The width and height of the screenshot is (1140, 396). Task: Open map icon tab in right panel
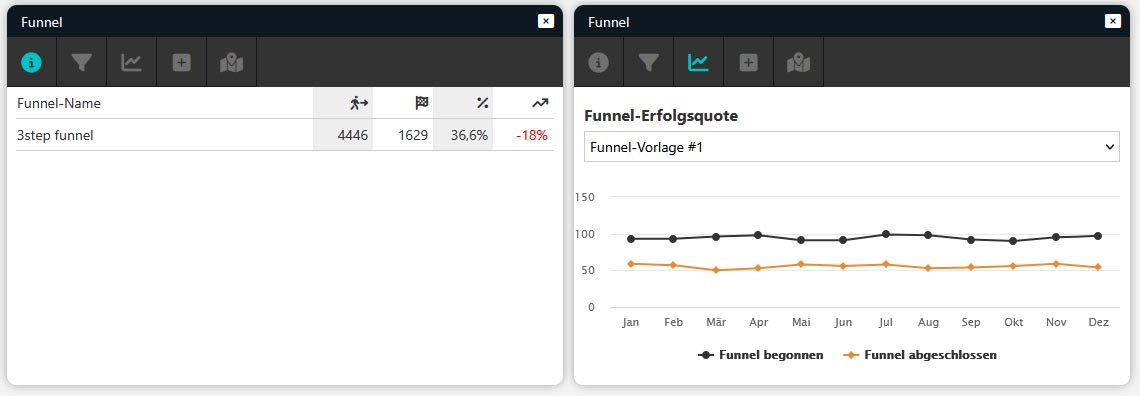click(x=799, y=62)
